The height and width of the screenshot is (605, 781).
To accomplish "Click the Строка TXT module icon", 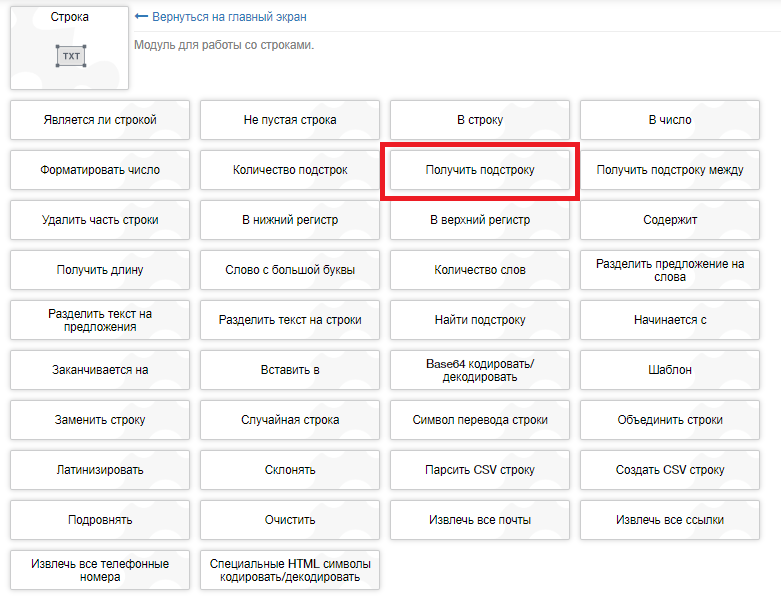I will click(70, 56).
